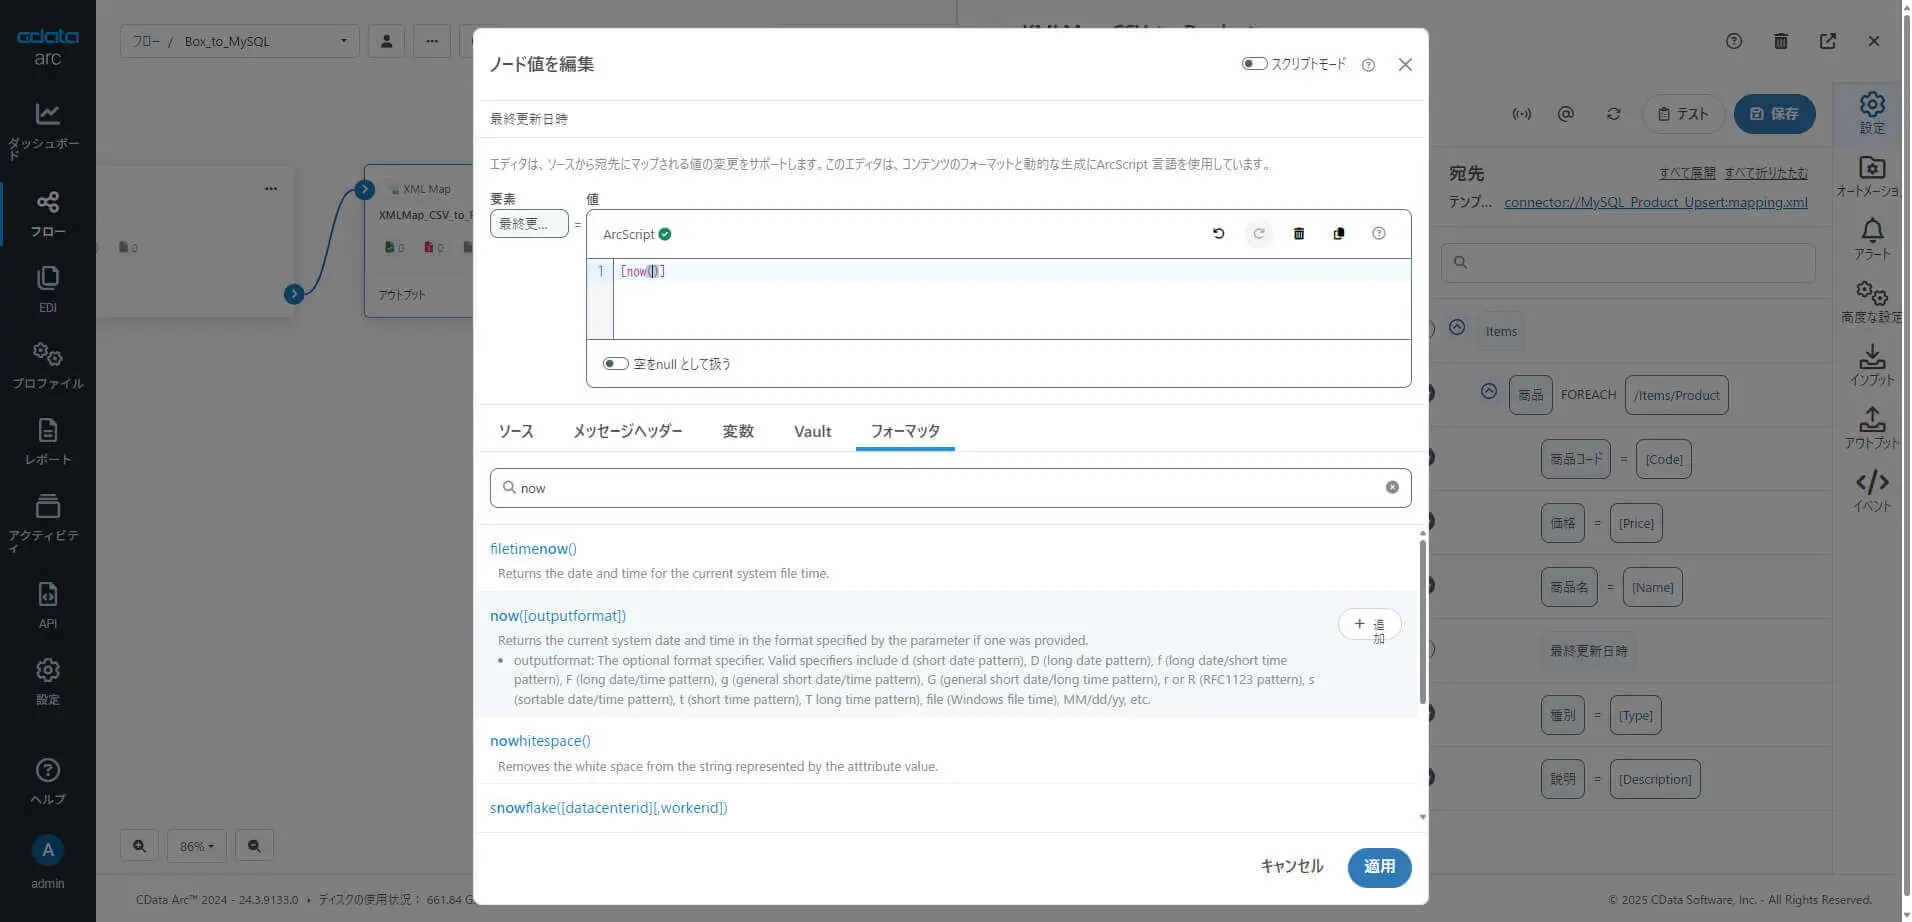The height and width of the screenshot is (922, 1912).
Task: Open the EDI section in sidebar
Action: pos(47,289)
